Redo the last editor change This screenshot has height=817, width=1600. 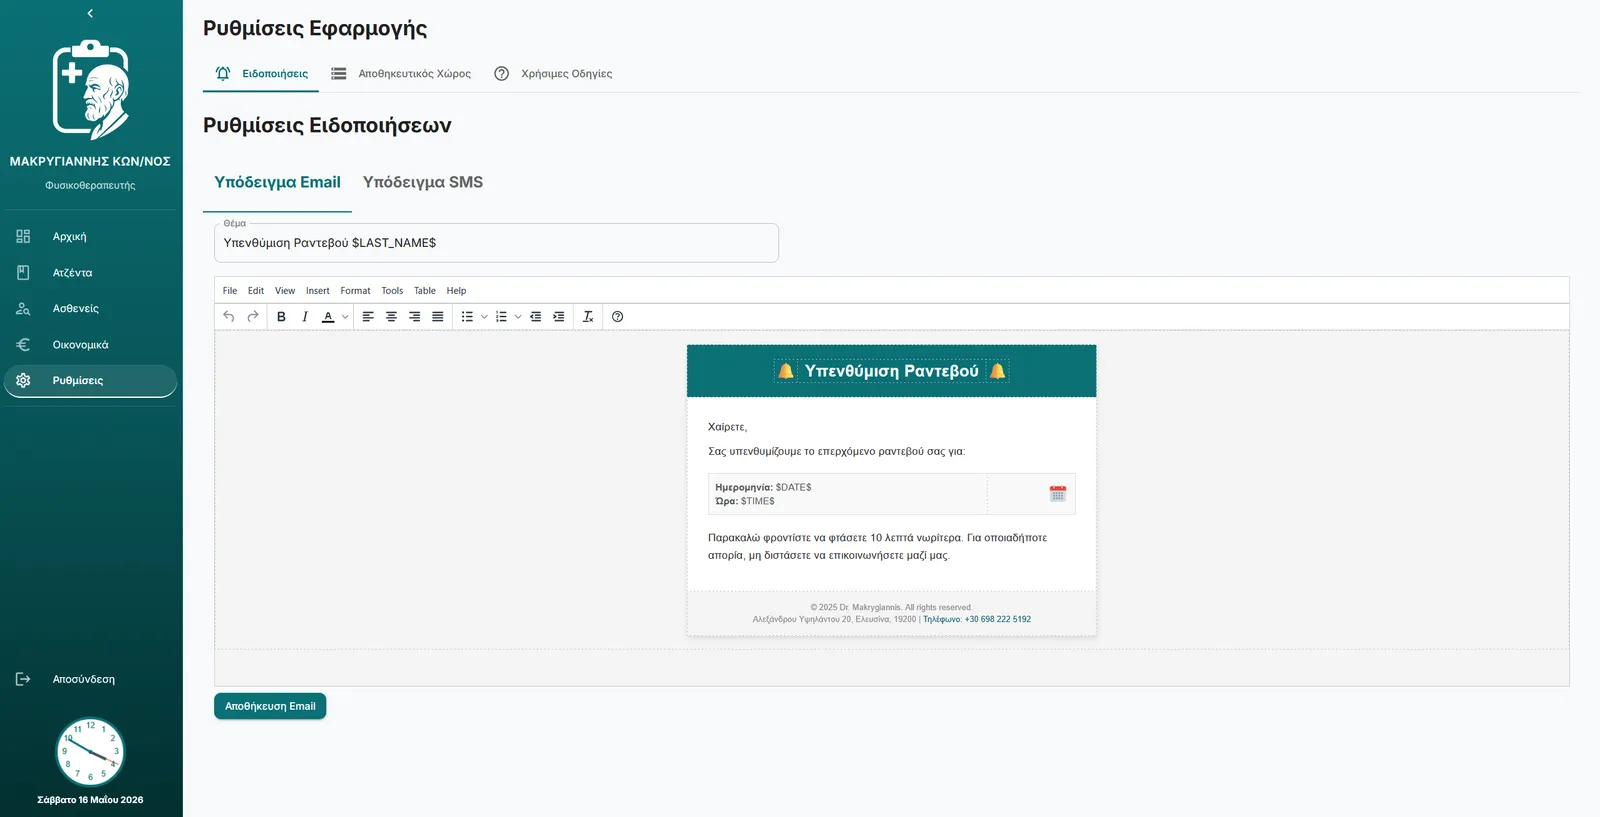click(x=253, y=317)
